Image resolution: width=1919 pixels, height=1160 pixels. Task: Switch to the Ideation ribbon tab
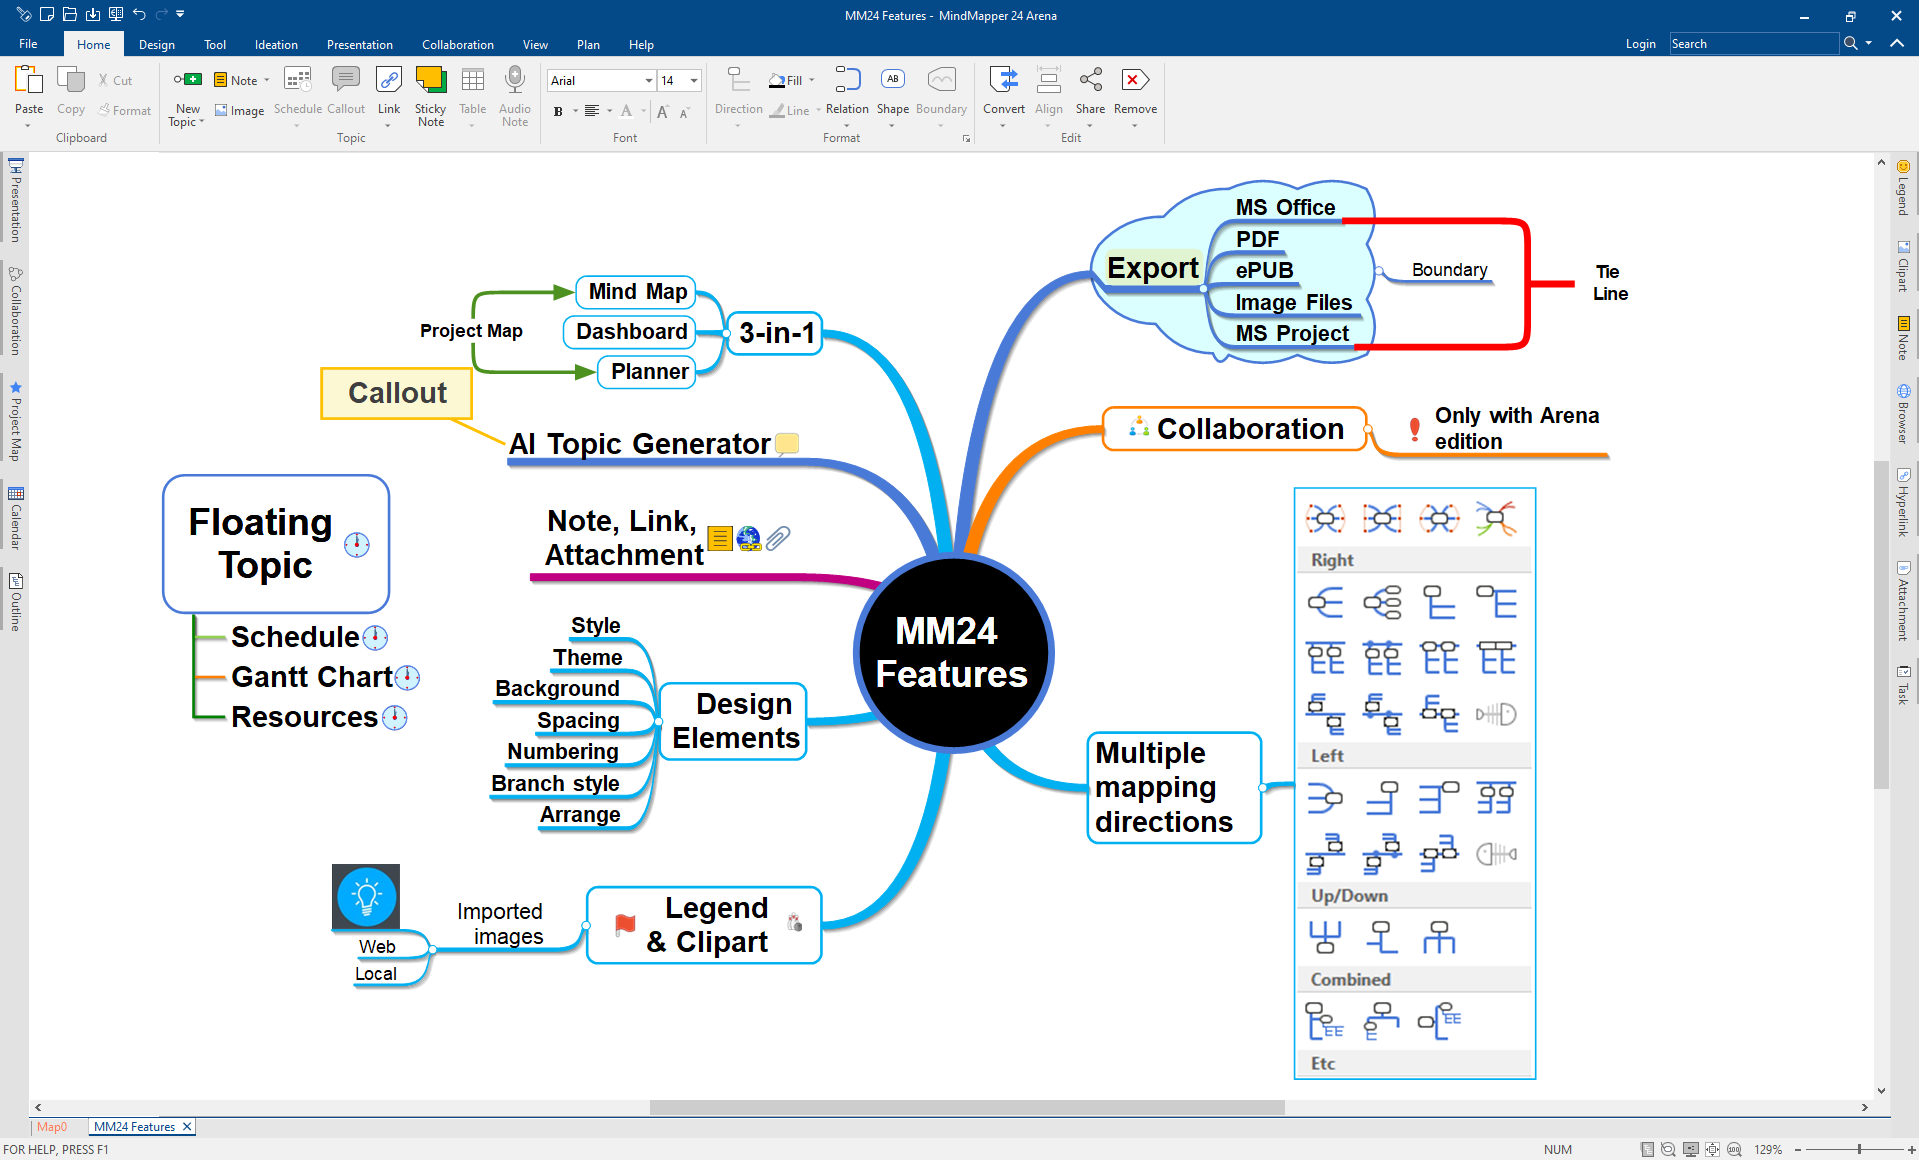click(276, 44)
